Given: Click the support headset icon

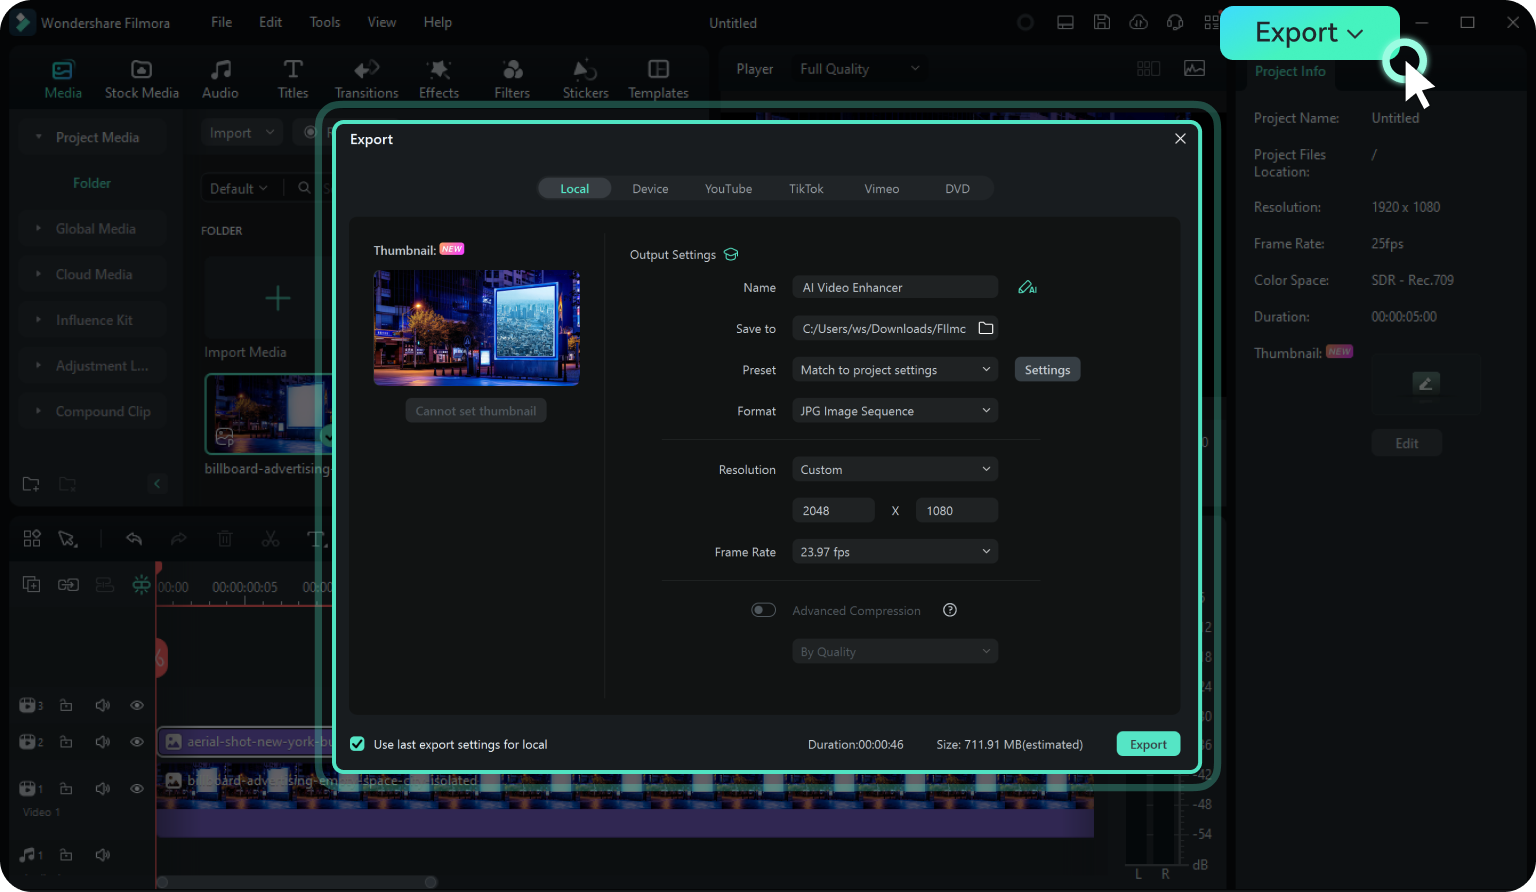Looking at the screenshot, I should (x=1175, y=22).
